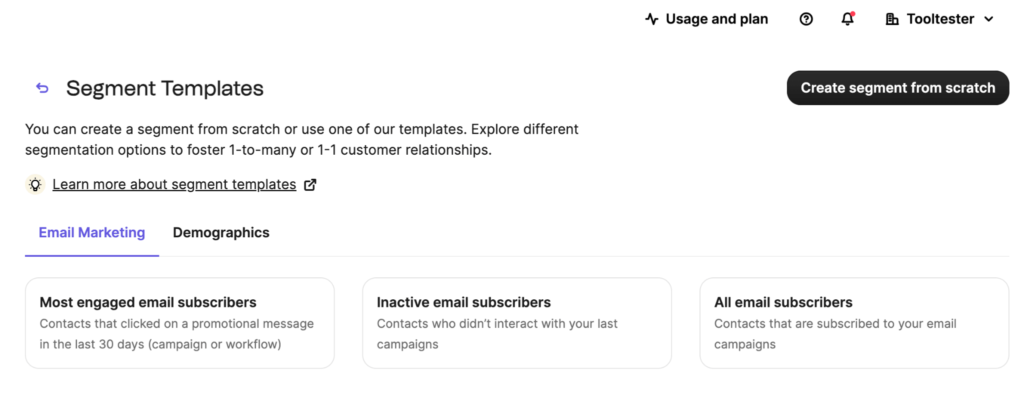The height and width of the screenshot is (405, 1024).
Task: Switch to the Demographics tab
Action: [x=221, y=233]
